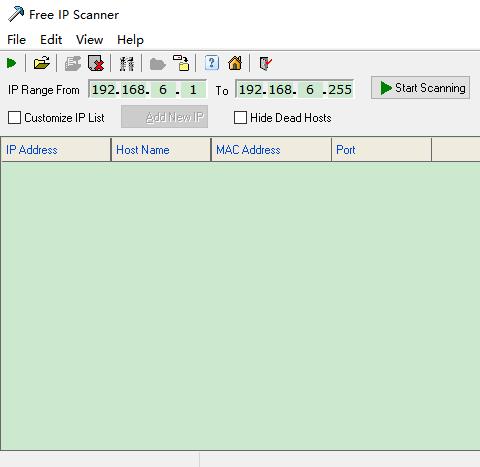The height and width of the screenshot is (467, 480).
Task: Click the To IP address field
Action: pyautogui.click(x=294, y=89)
